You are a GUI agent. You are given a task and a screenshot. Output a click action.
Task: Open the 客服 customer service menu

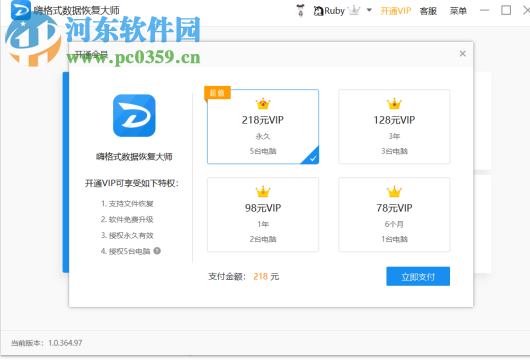click(x=428, y=11)
